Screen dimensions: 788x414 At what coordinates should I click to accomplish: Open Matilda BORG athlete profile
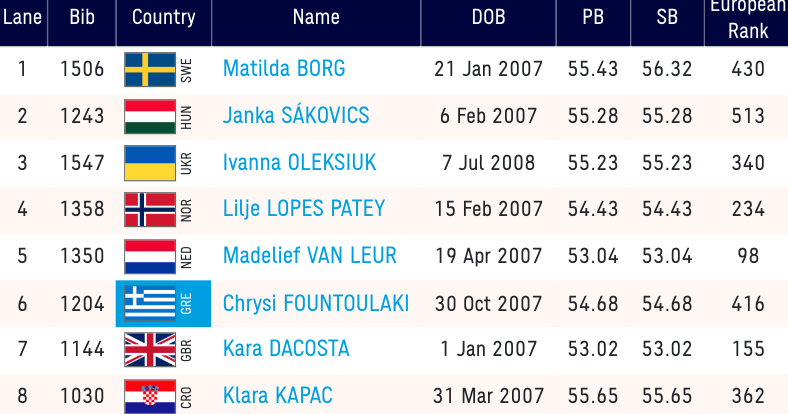tap(284, 69)
